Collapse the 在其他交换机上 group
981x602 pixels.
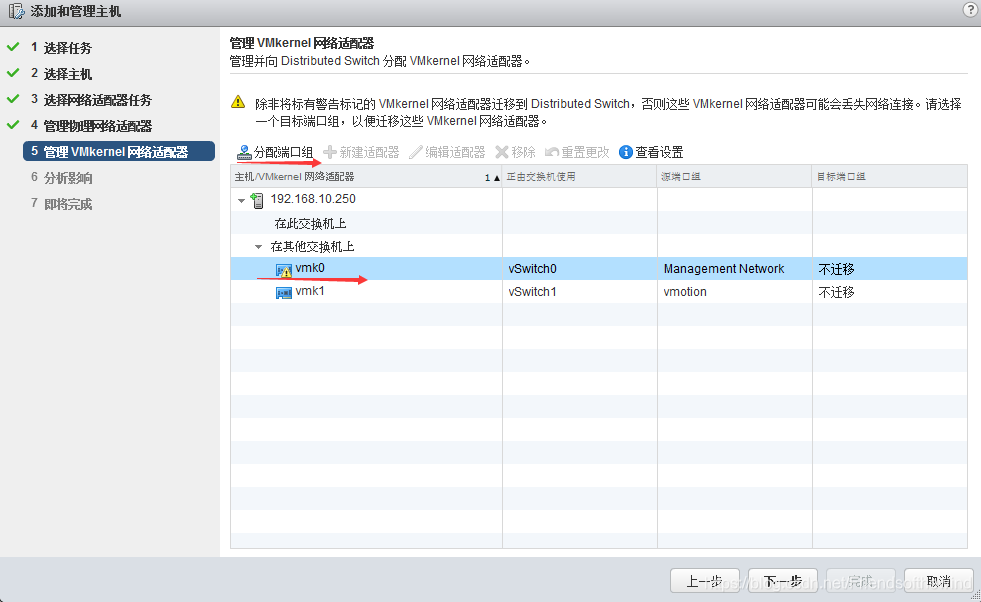pos(258,247)
